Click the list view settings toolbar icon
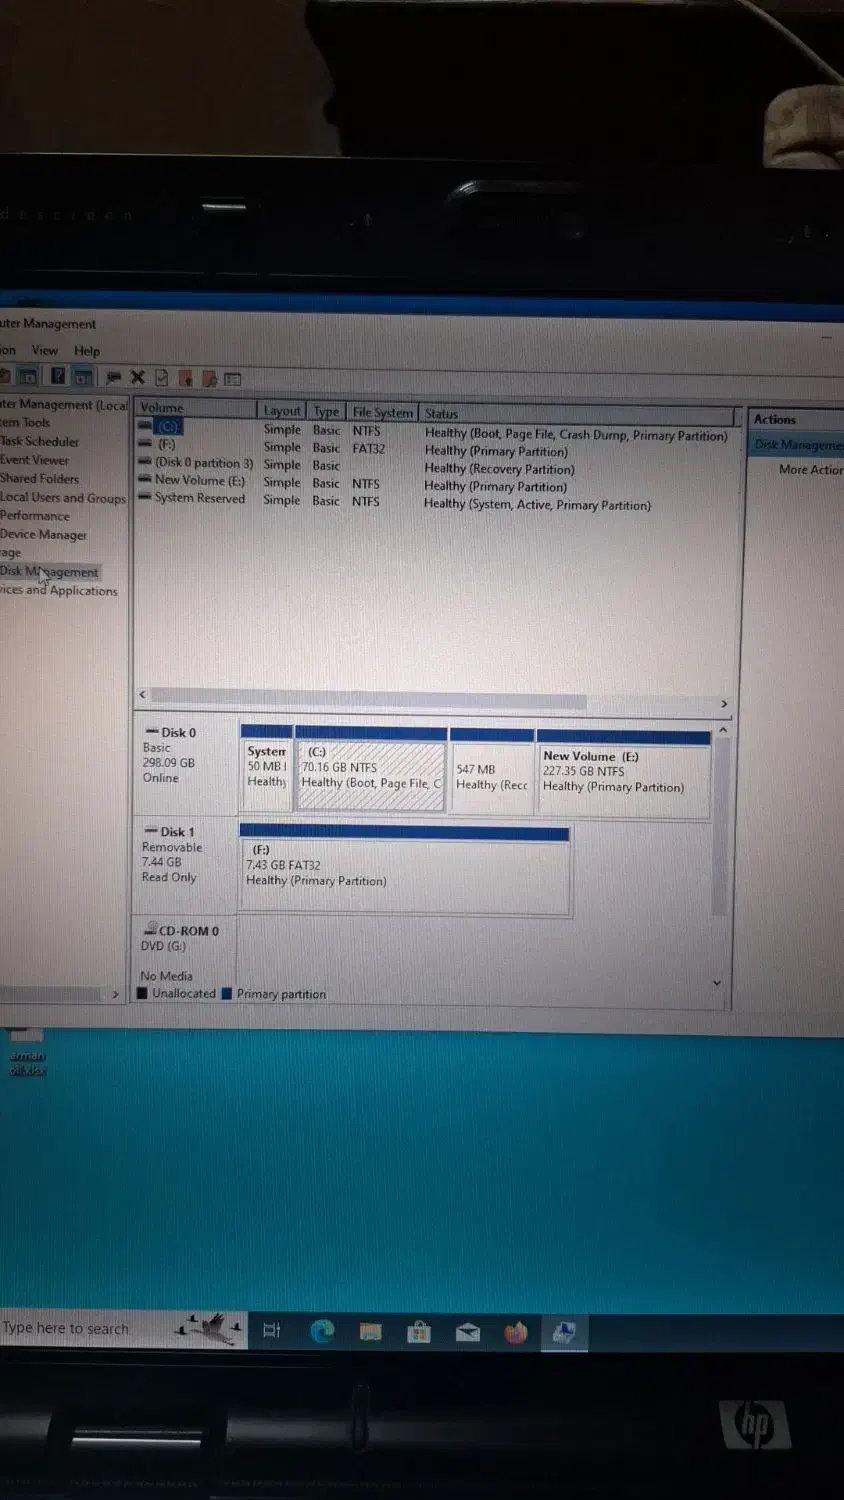 tap(233, 379)
